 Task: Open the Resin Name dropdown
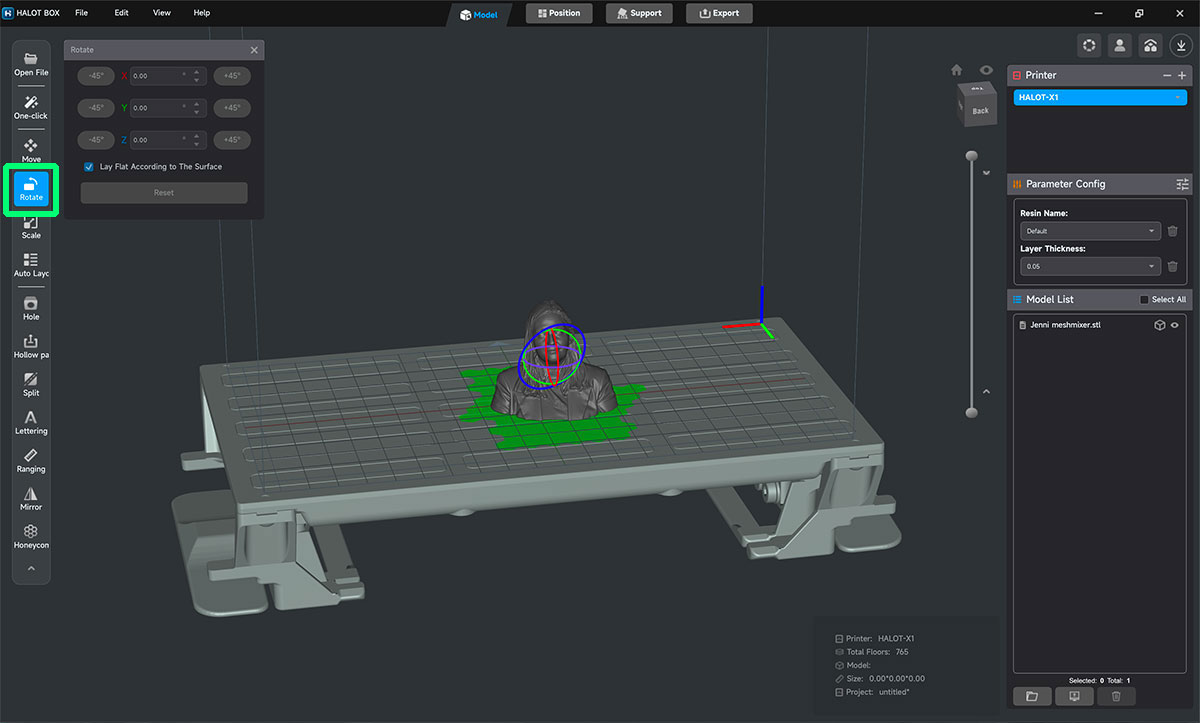click(1090, 231)
